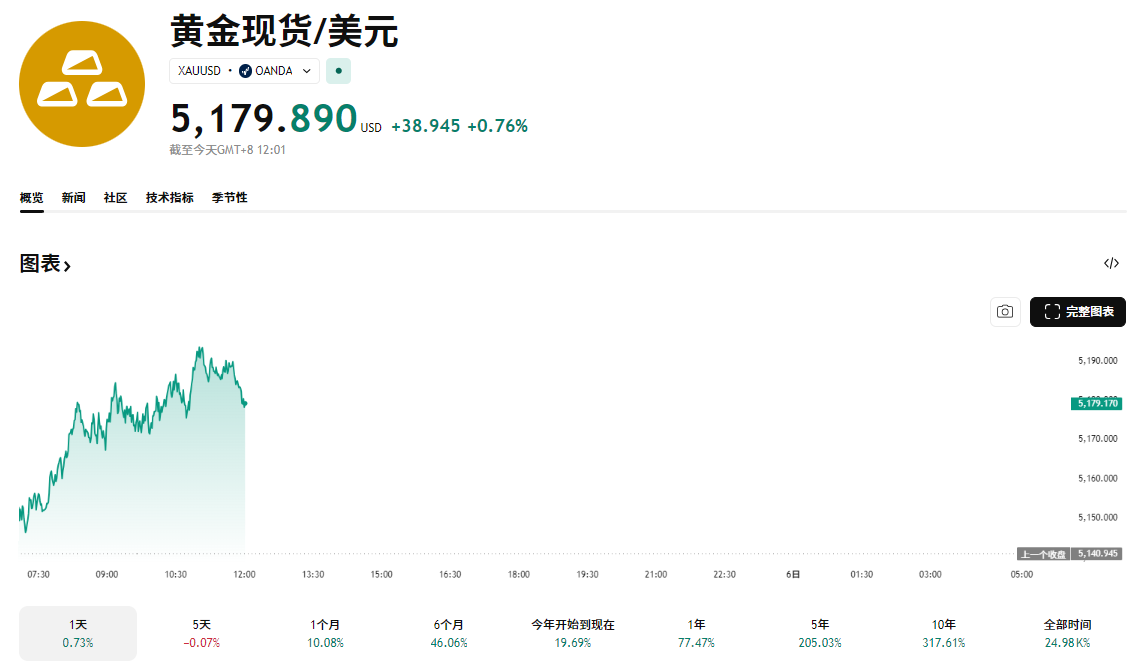This screenshot has width=1137, height=669.
Task: Open the 图表 section via its chevron
Action: click(67, 264)
